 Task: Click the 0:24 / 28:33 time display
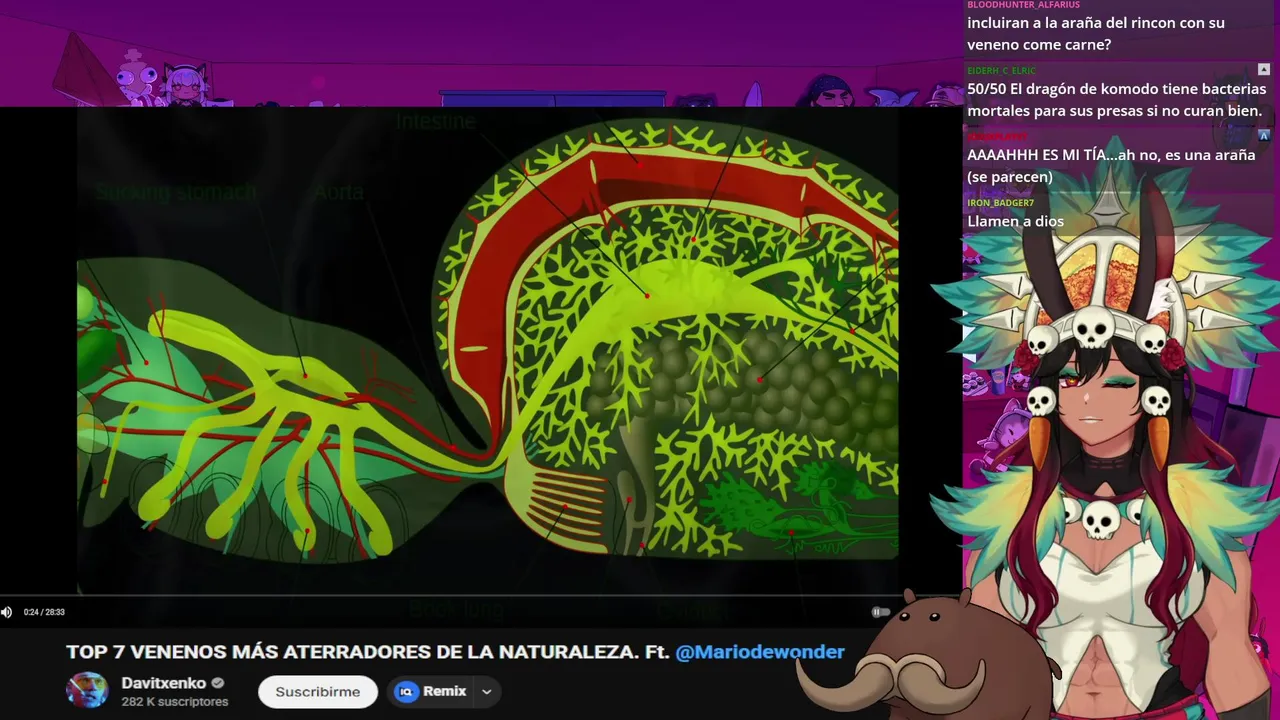pos(44,612)
